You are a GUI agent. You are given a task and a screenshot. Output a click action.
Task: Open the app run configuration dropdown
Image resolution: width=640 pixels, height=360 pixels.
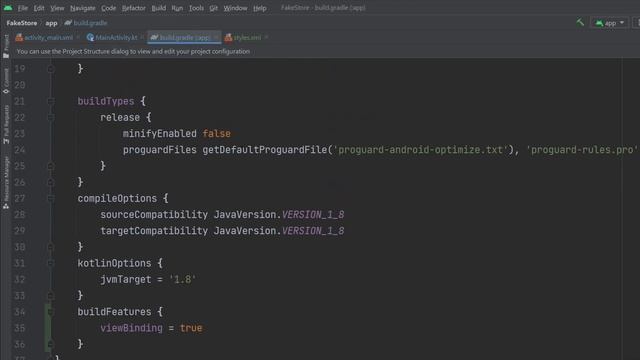pos(610,23)
